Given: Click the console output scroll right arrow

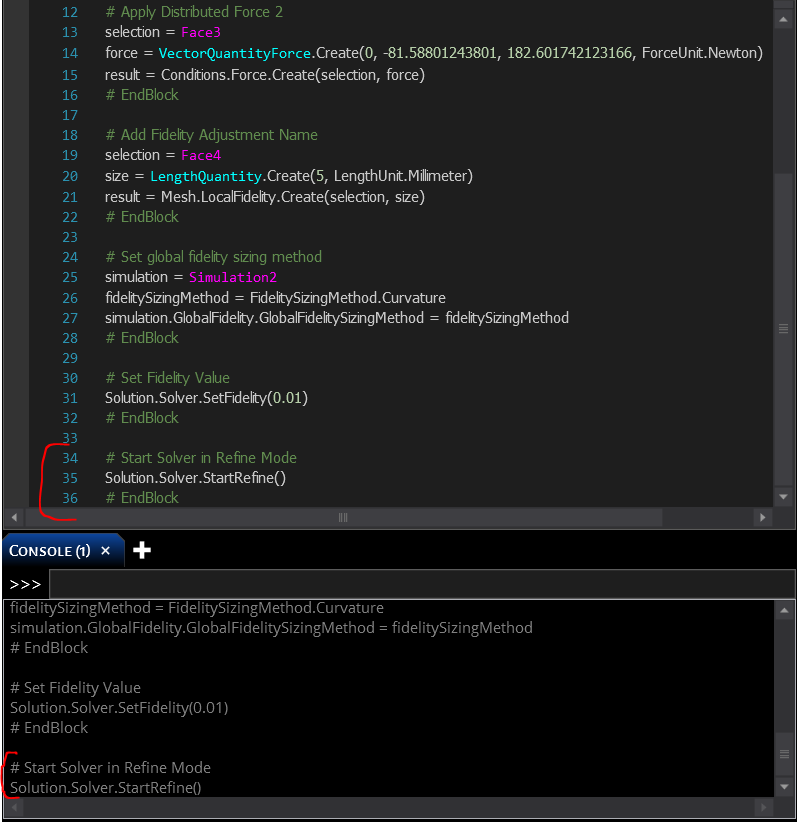Looking at the screenshot, I should tap(763, 807).
